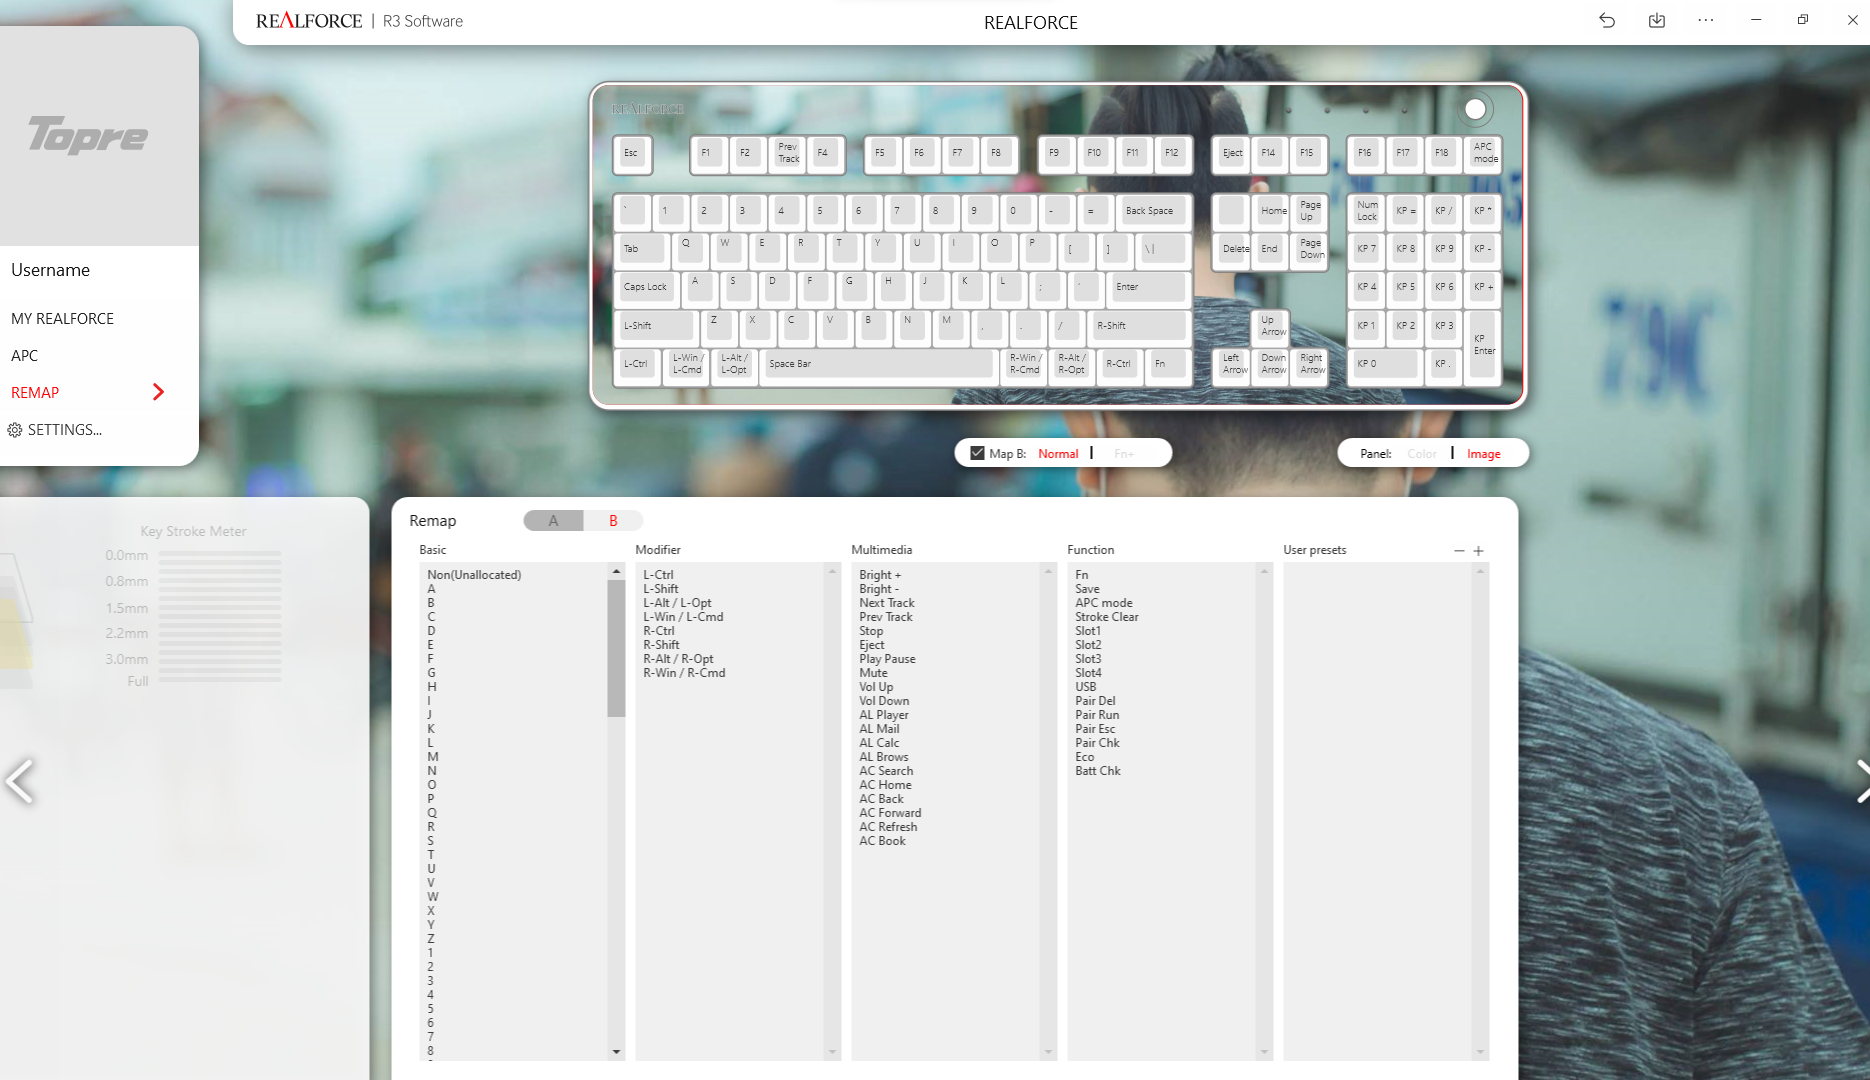Select the Space Bar key on keyboard map
This screenshot has height=1080, width=1870.
(878, 365)
